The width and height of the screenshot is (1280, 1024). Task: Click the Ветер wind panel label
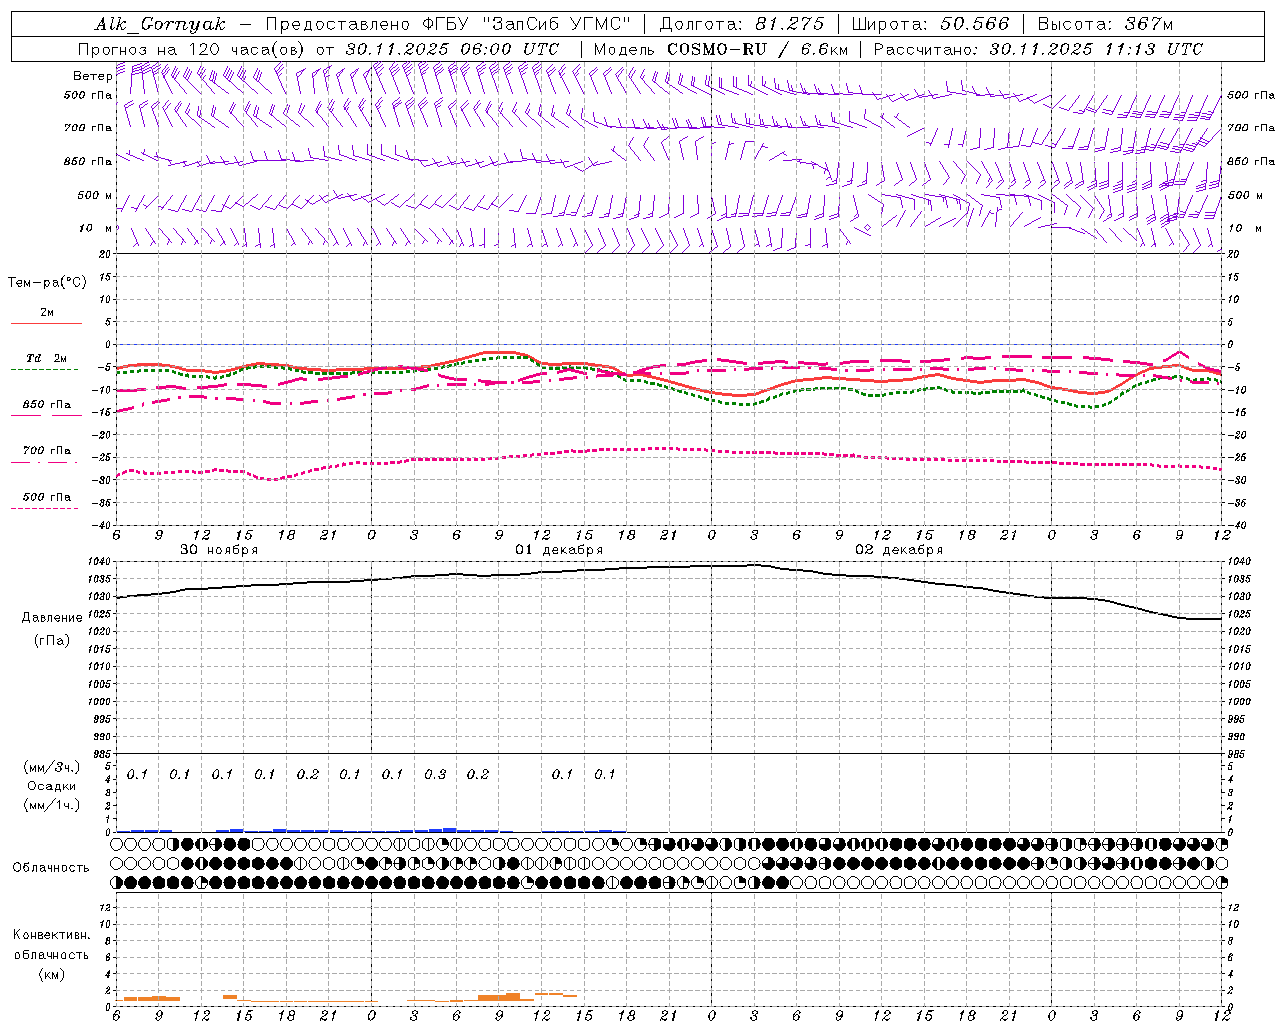click(x=92, y=76)
